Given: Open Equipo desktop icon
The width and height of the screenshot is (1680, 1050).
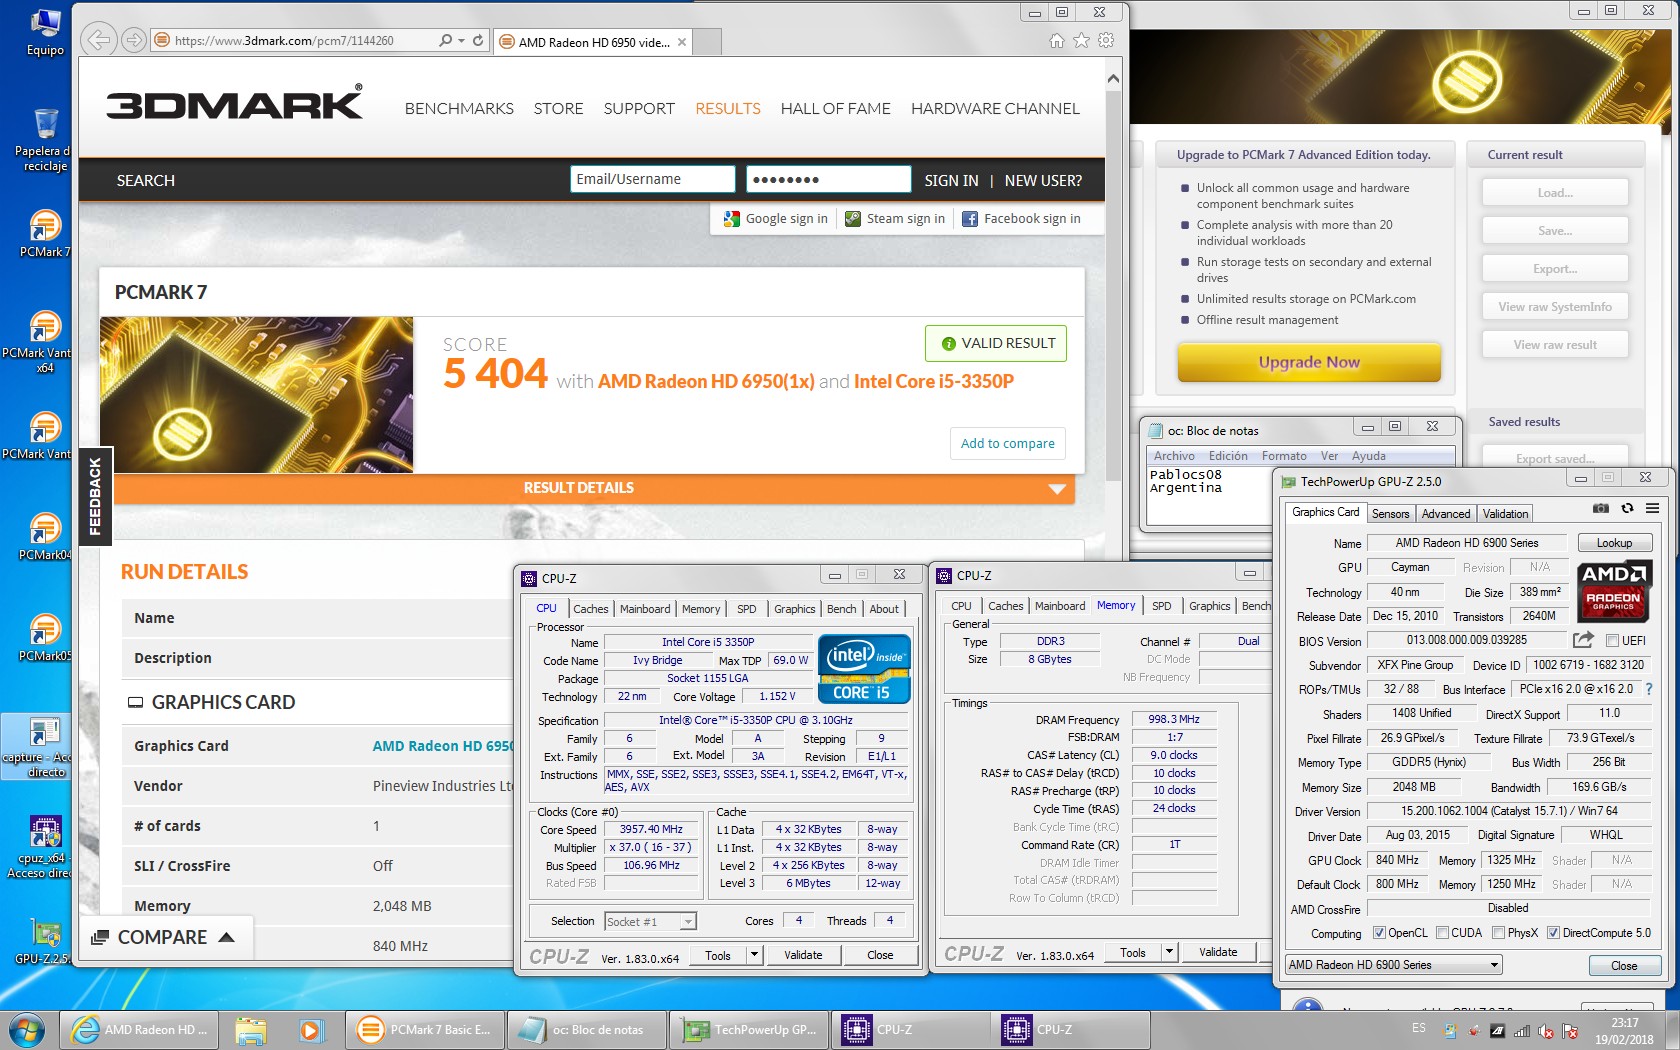Looking at the screenshot, I should [45, 32].
